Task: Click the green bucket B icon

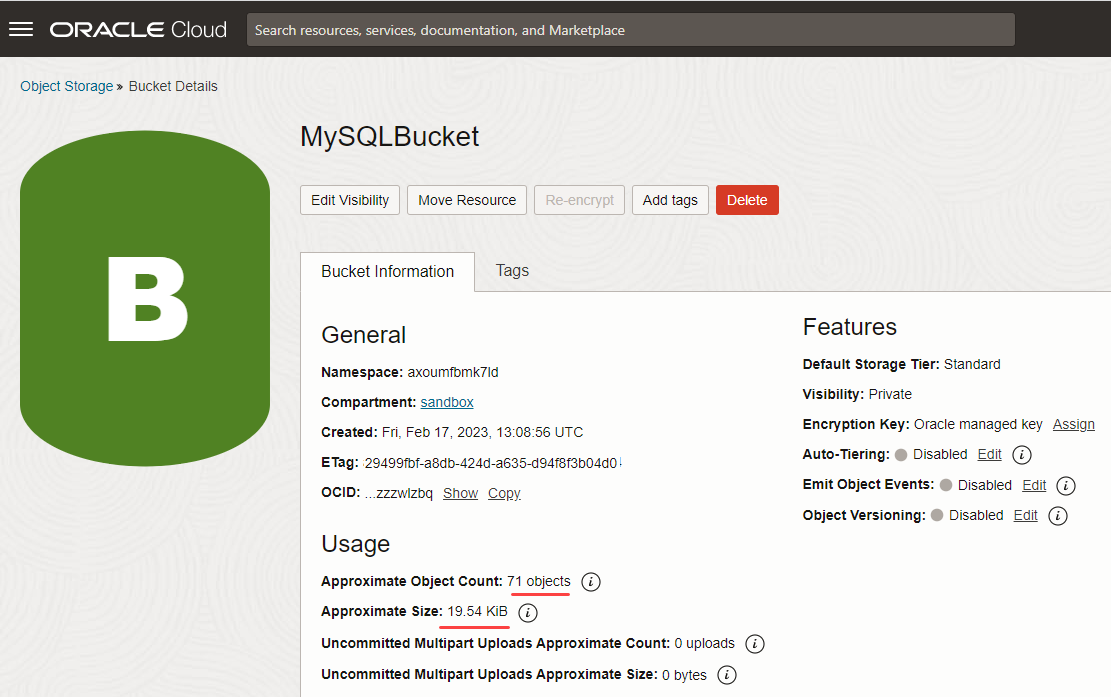Action: (145, 298)
